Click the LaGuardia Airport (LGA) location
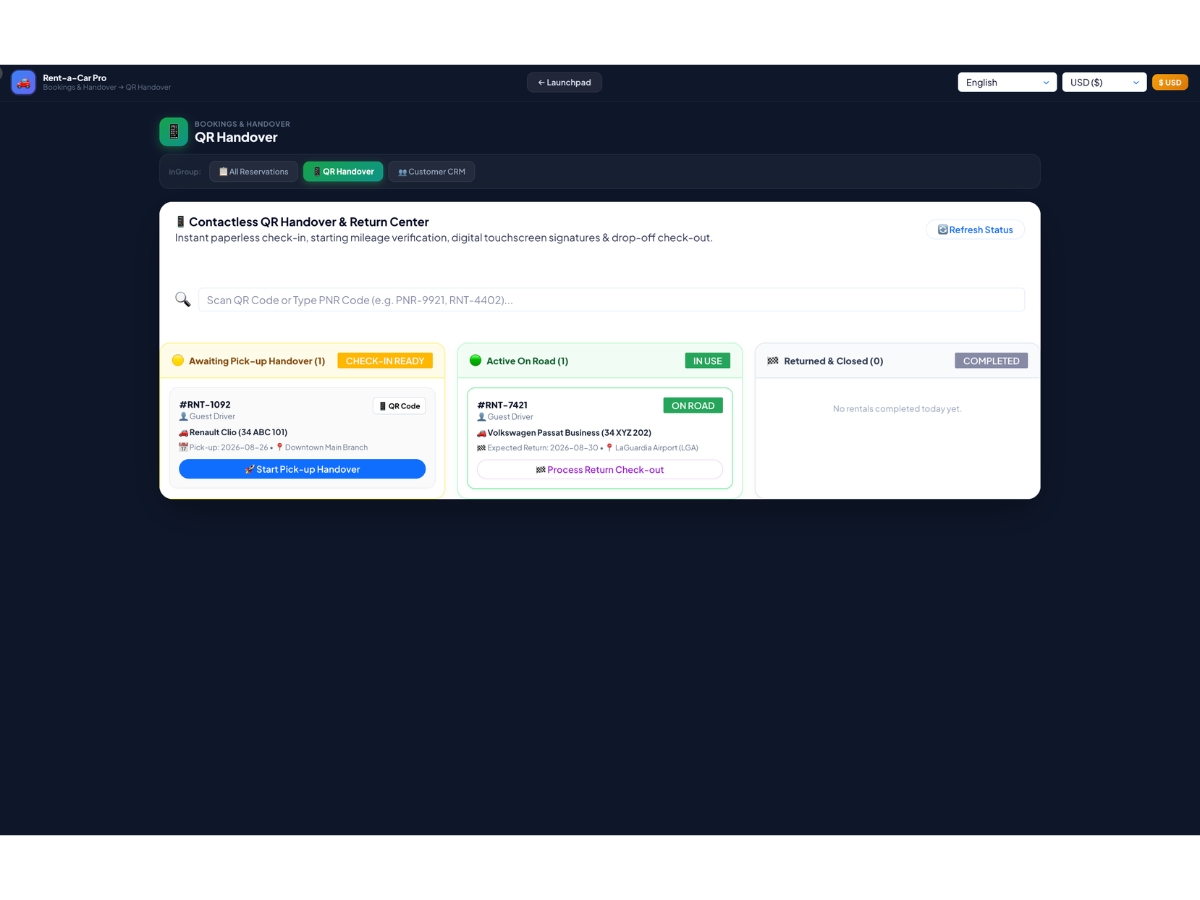The height and width of the screenshot is (900, 1200). click(656, 447)
